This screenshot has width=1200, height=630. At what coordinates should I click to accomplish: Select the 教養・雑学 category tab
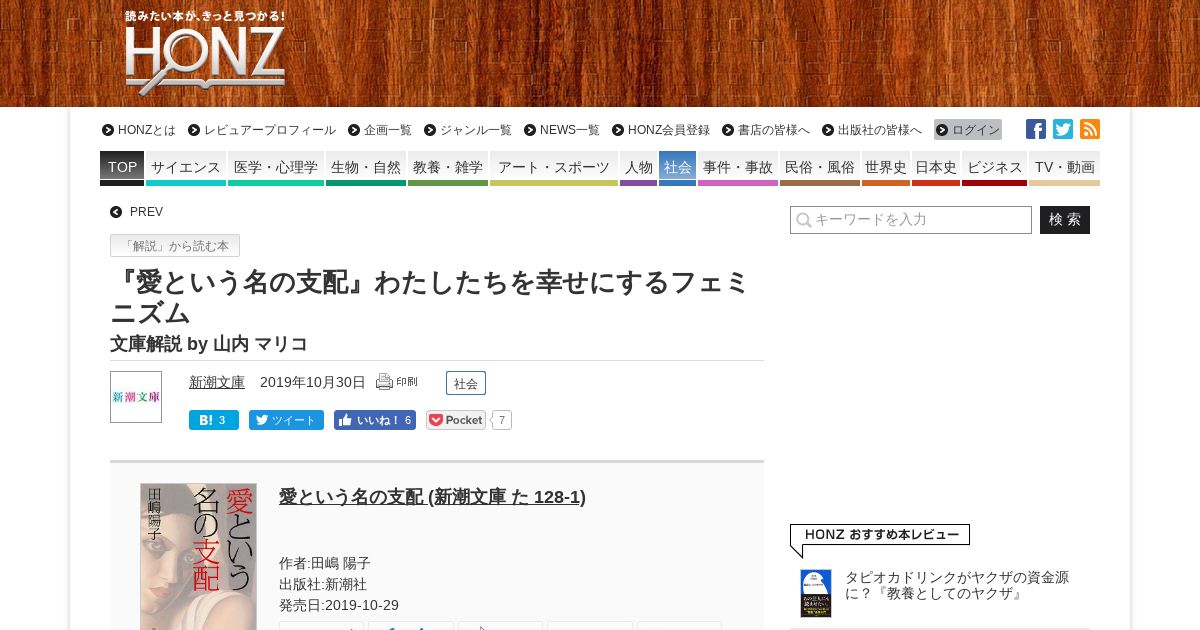tap(448, 168)
